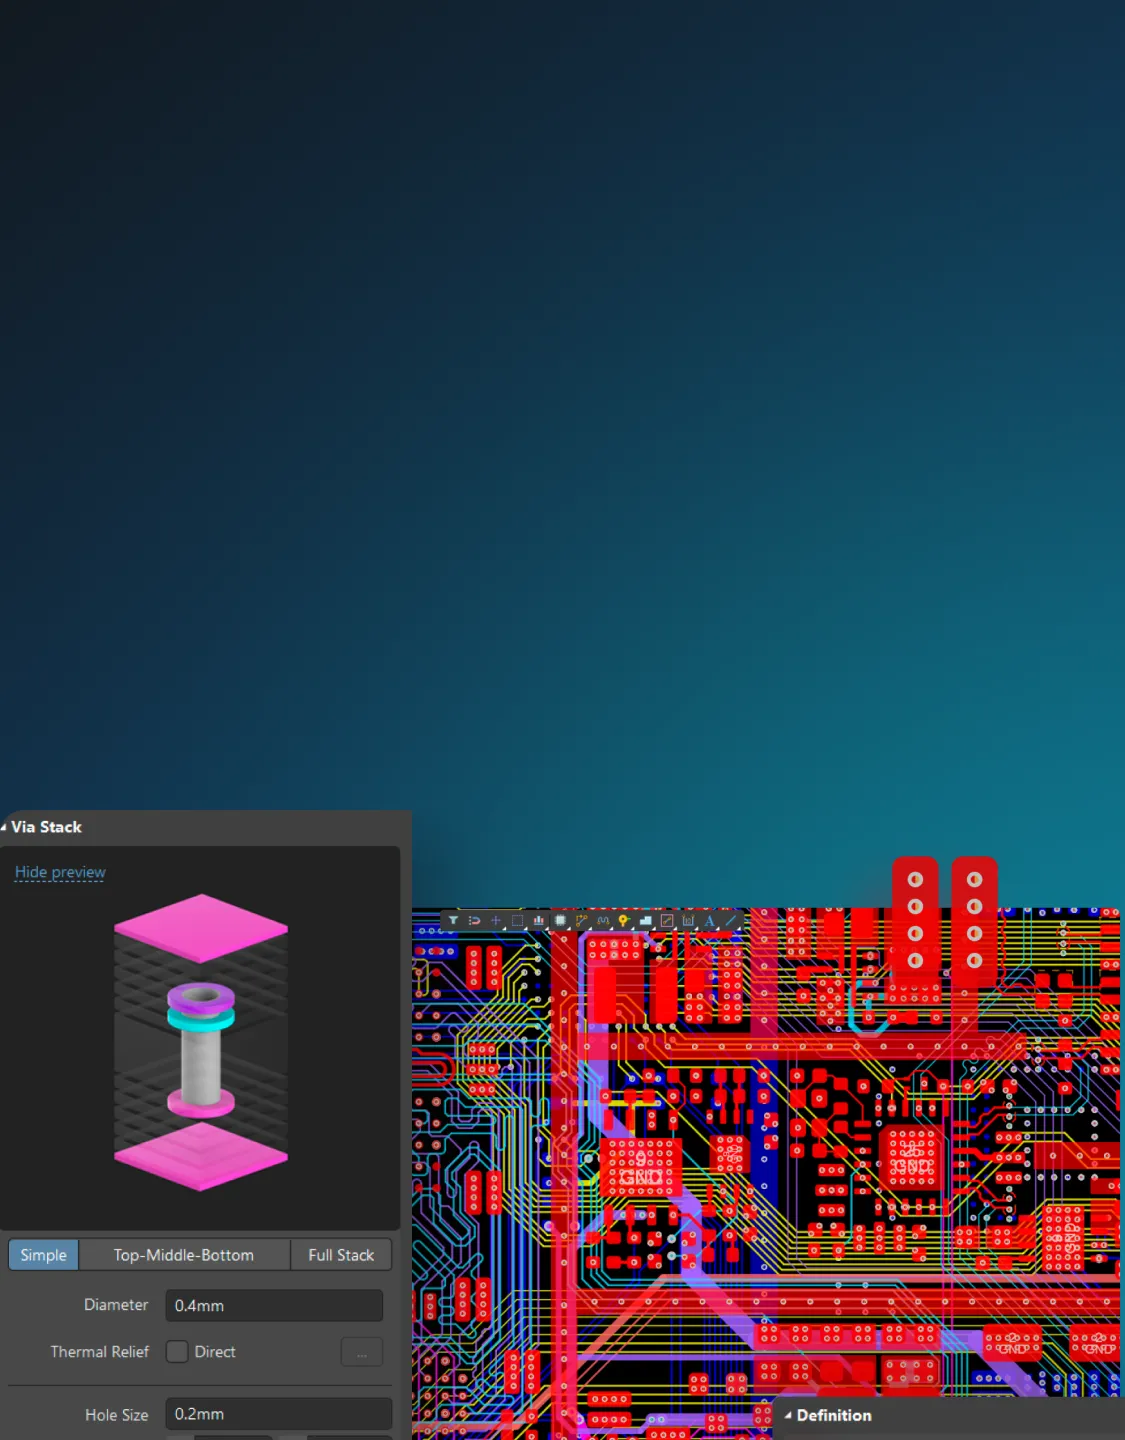
Task: Open the dimension tool
Action: tap(688, 920)
